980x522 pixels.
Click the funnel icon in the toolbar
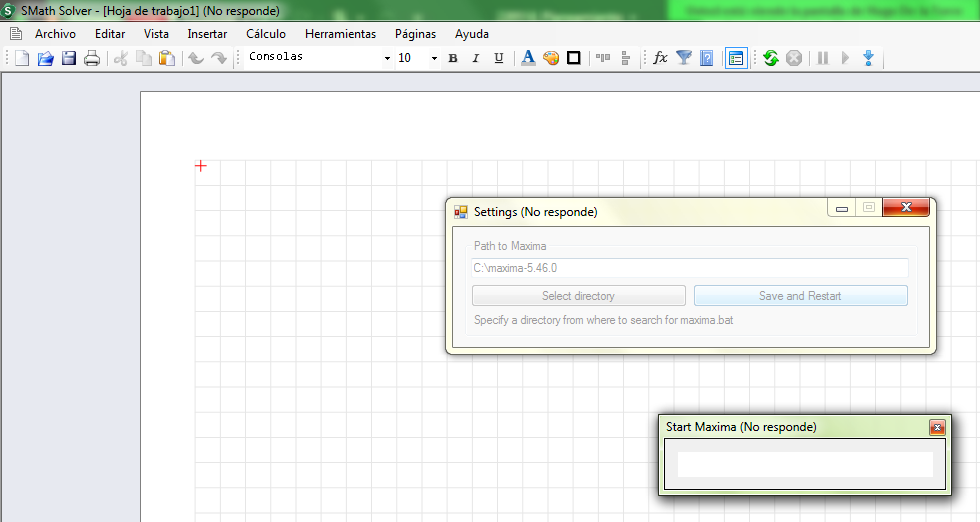(x=684, y=58)
